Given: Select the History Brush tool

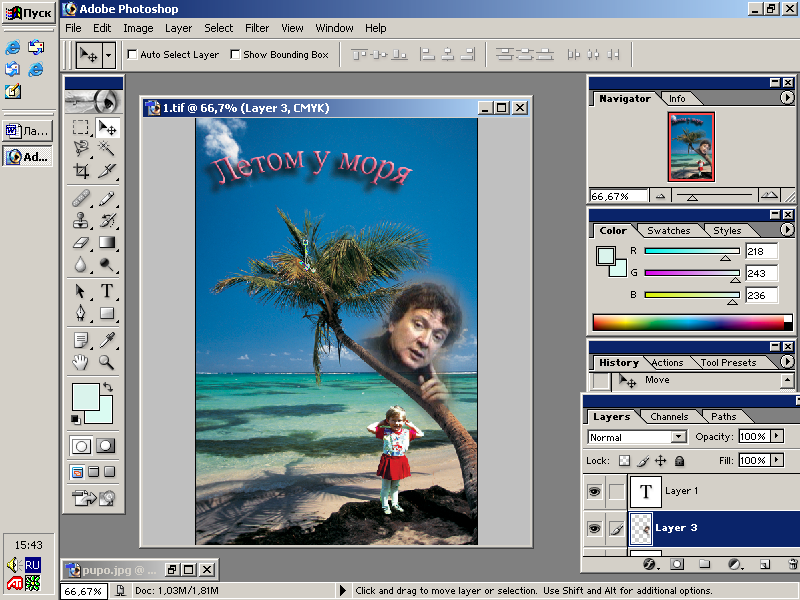Looking at the screenshot, I should tap(107, 220).
